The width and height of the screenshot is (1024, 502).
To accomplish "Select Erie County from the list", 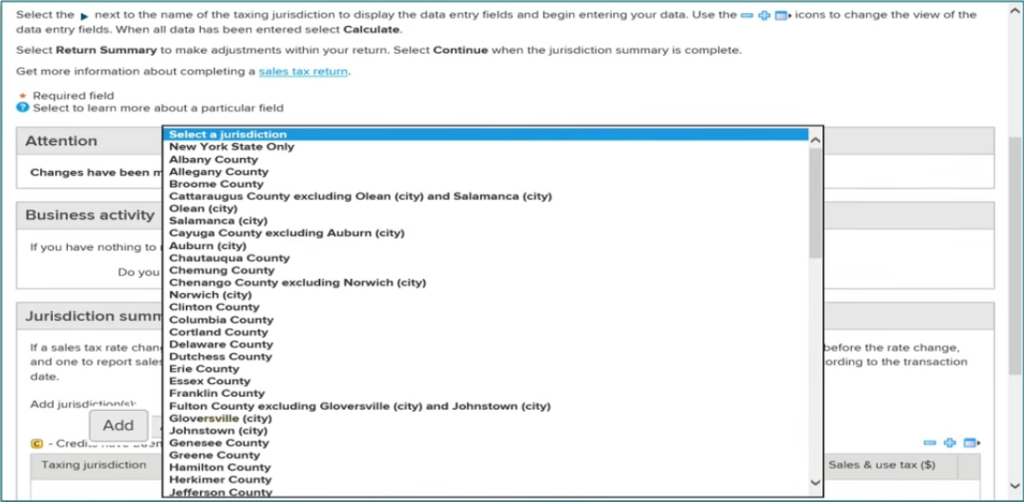I will coord(485,369).
